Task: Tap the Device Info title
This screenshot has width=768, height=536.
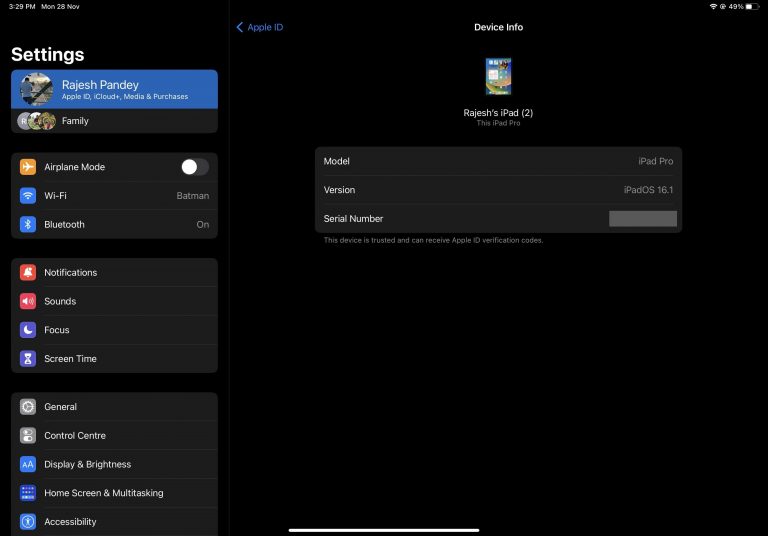Action: coord(498,27)
